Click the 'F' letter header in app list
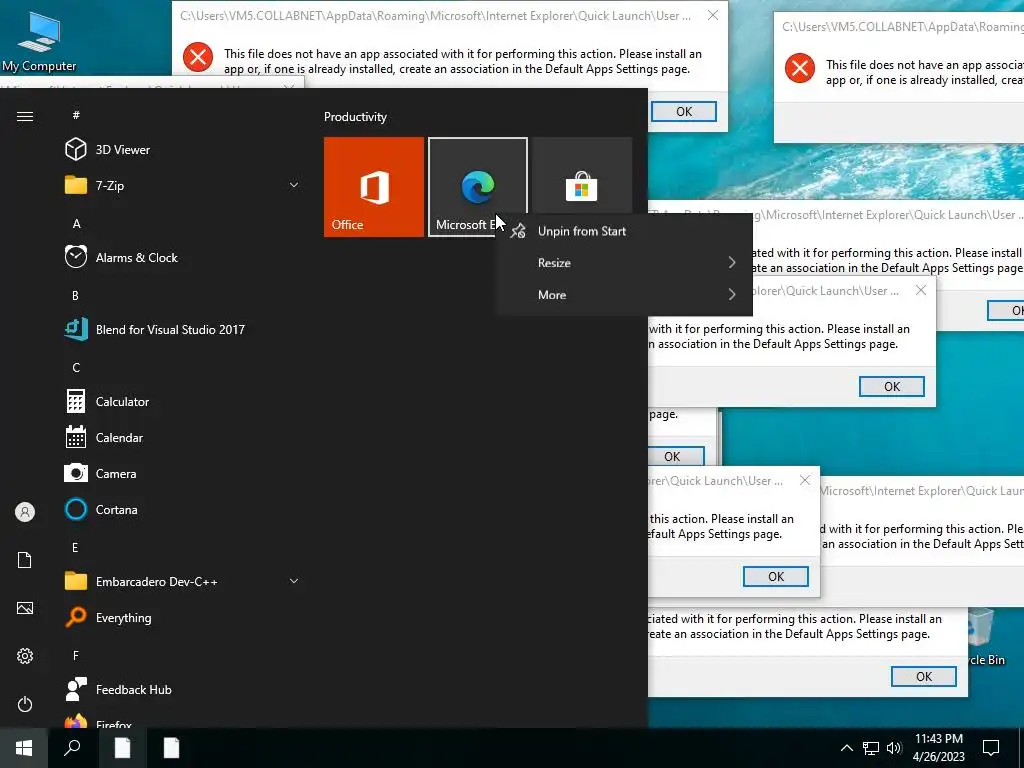The height and width of the screenshot is (768, 1024). [76, 655]
